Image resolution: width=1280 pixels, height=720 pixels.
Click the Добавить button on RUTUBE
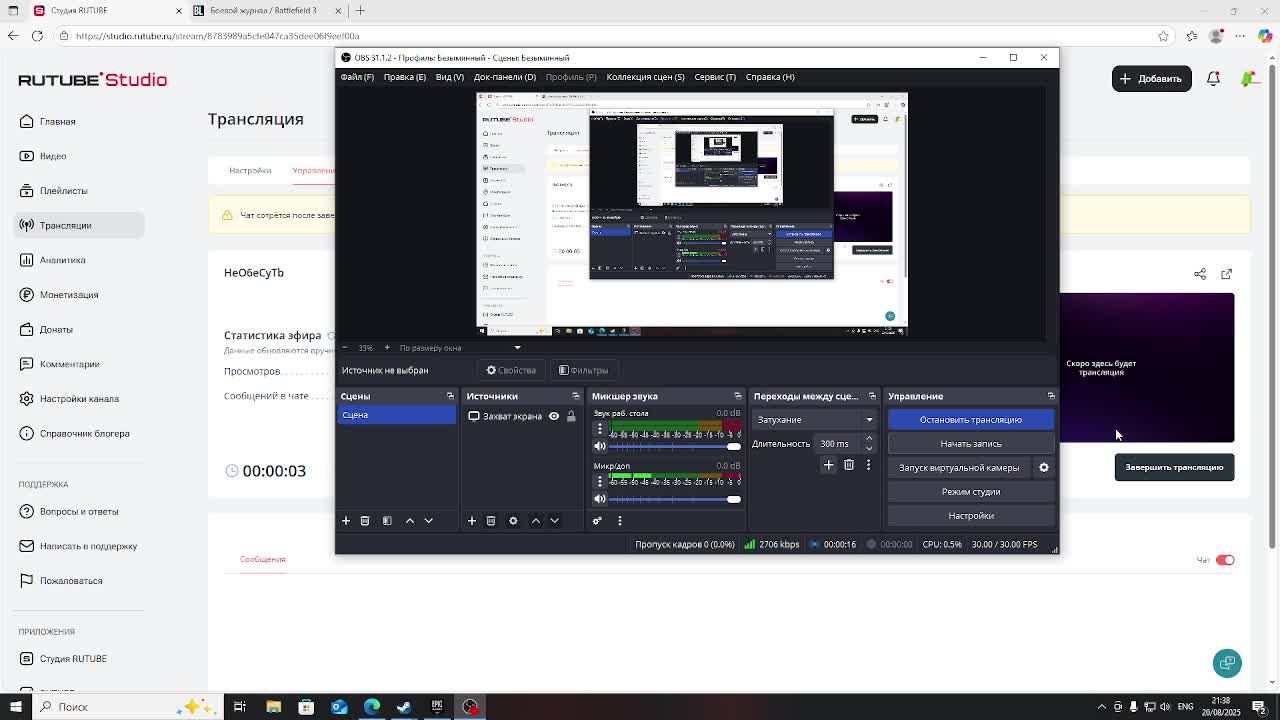pos(1151,78)
